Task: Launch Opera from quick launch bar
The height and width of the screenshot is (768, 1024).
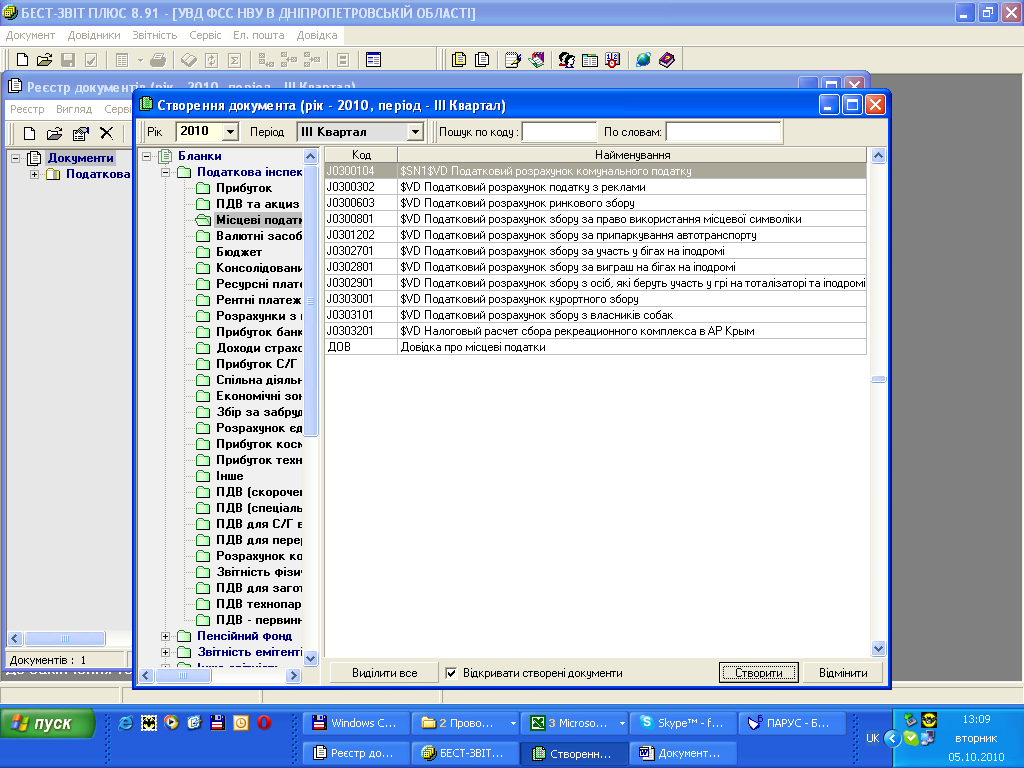Action: [x=264, y=723]
